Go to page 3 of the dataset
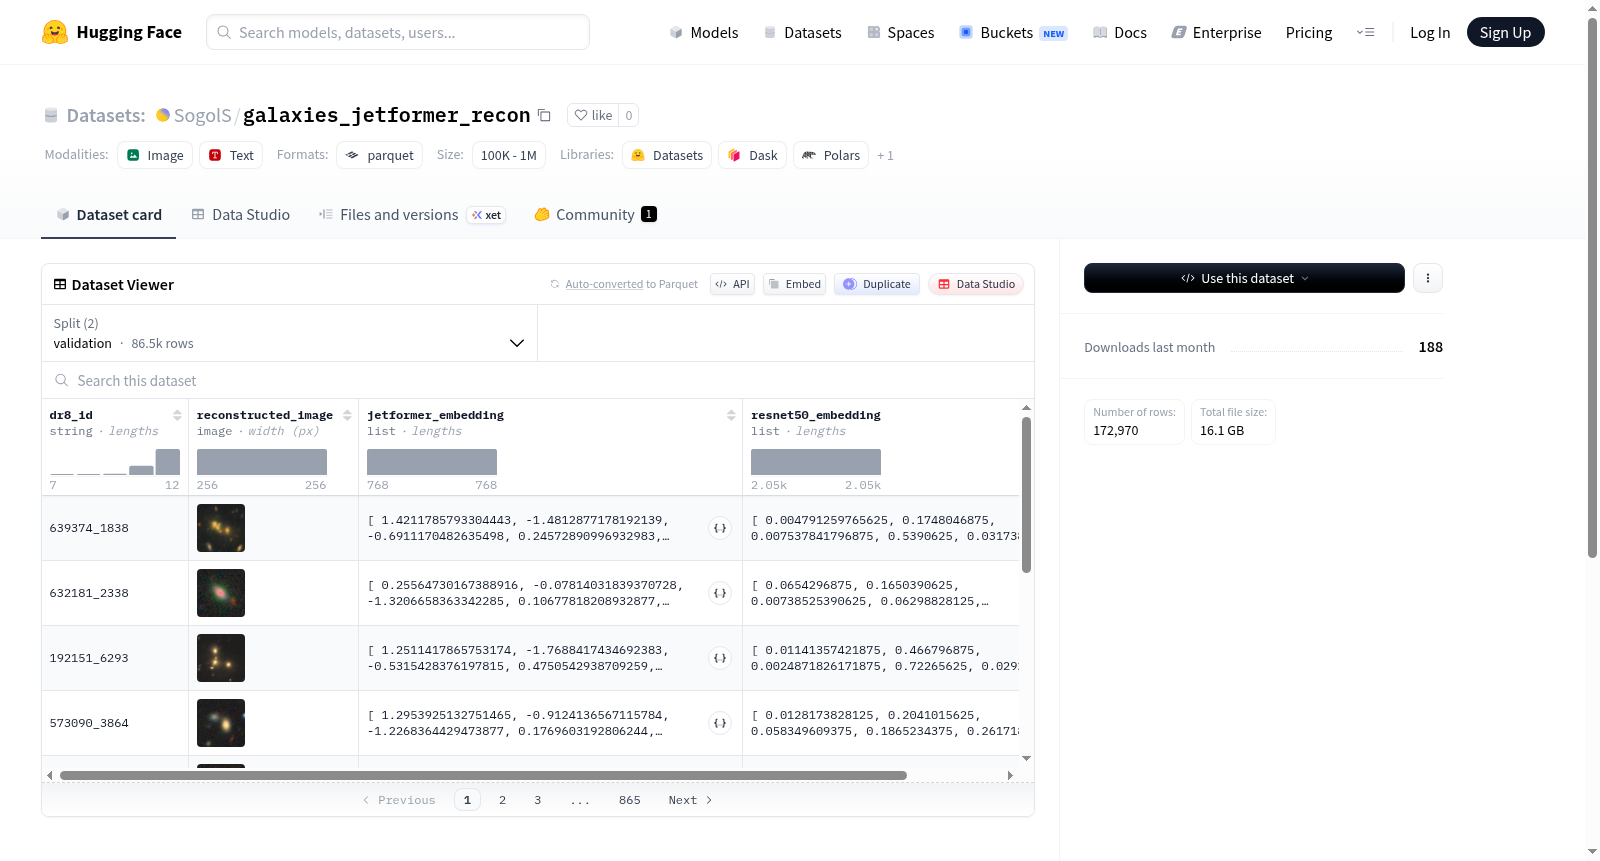The image size is (1600, 861). click(538, 800)
